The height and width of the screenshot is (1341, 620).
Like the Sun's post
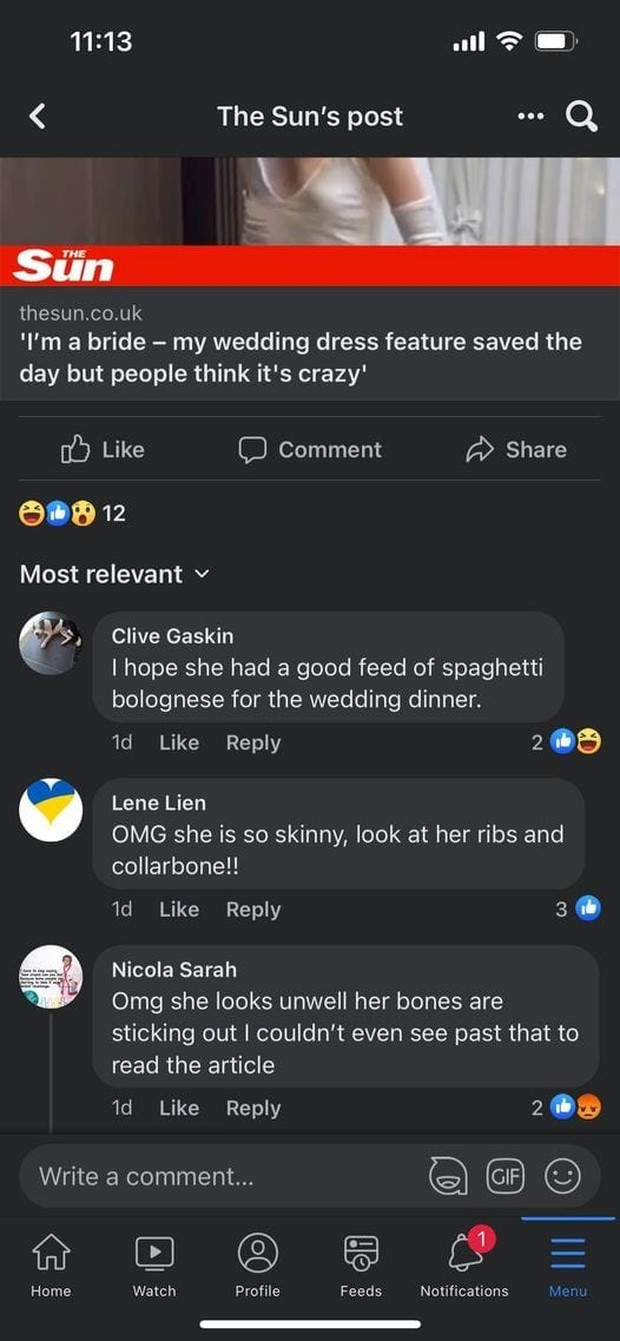103,450
